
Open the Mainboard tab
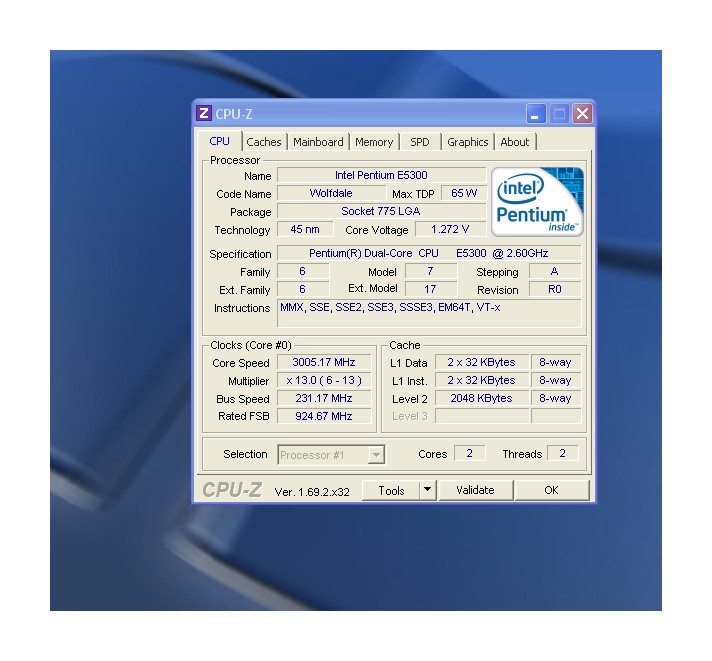318,142
